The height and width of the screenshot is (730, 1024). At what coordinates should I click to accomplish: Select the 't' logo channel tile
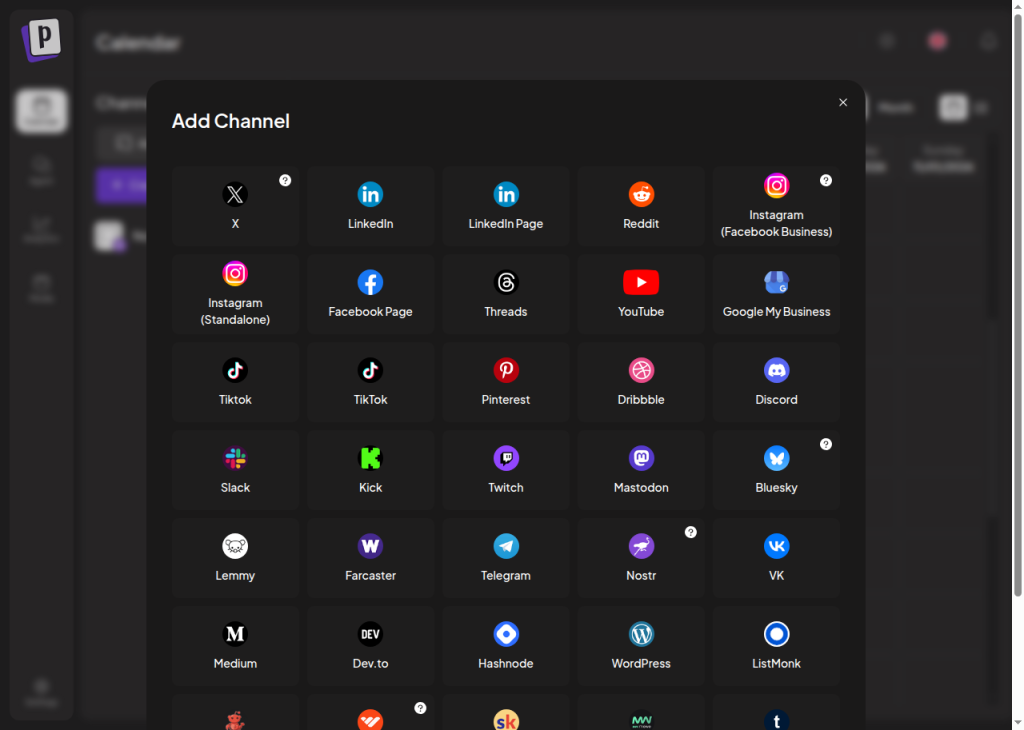[x=776, y=712]
